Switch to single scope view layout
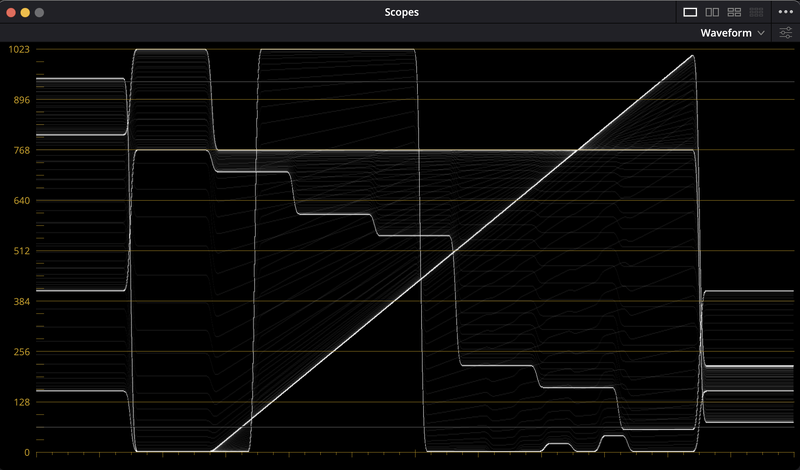Screen dimensions: 800x470 coord(690,12)
